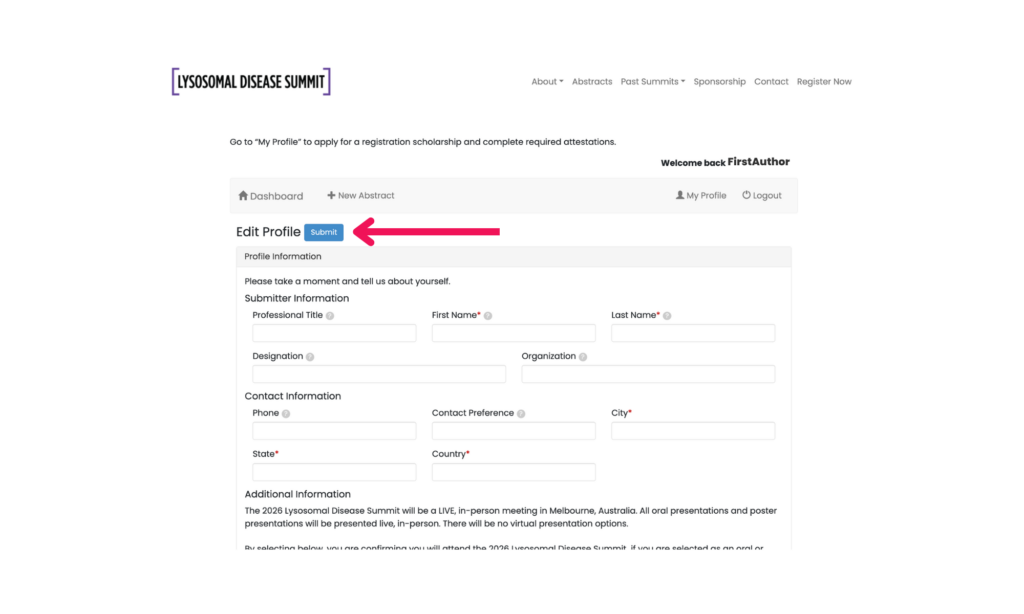Click into the Organization input field
The height and width of the screenshot is (614, 1024).
point(648,374)
